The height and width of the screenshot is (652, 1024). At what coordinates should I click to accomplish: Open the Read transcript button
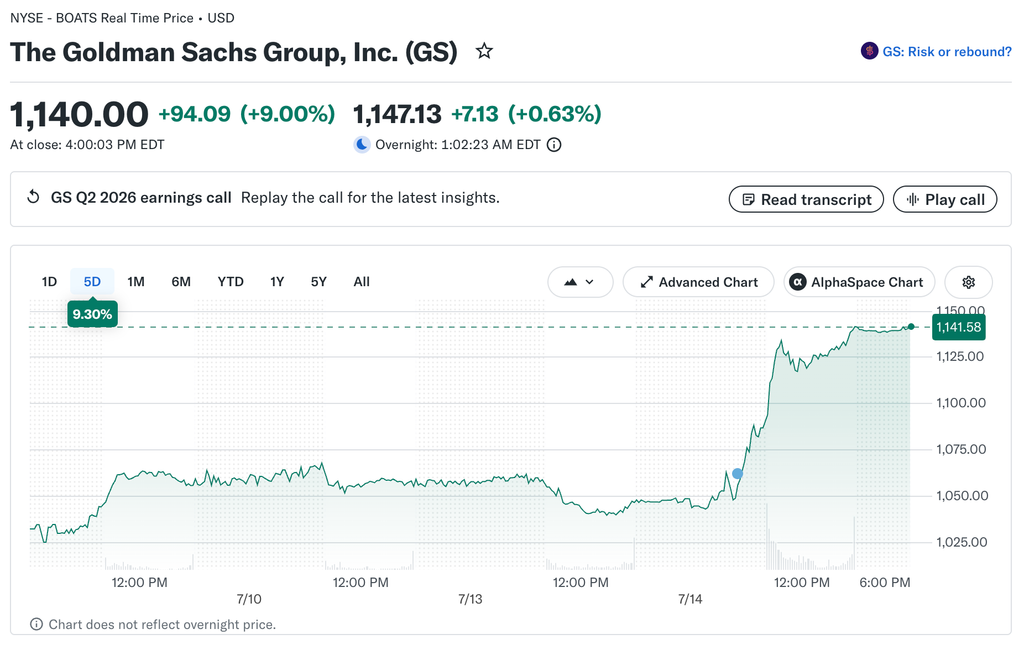(x=806, y=199)
